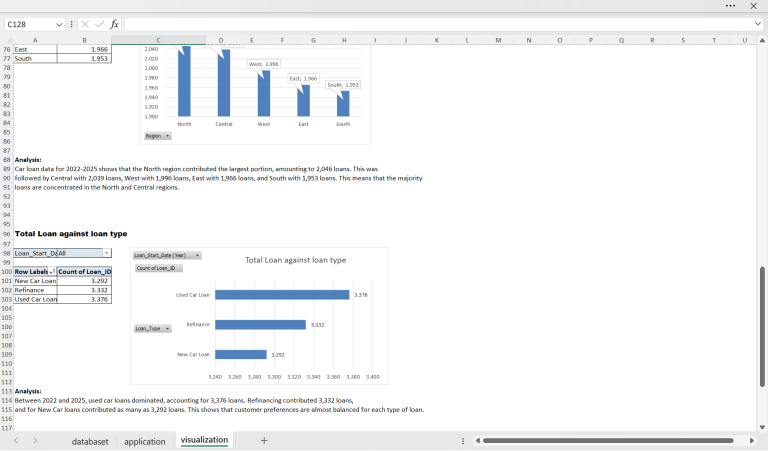Switch to the databaset sheet tab
This screenshot has width=768, height=451.
tap(90, 441)
